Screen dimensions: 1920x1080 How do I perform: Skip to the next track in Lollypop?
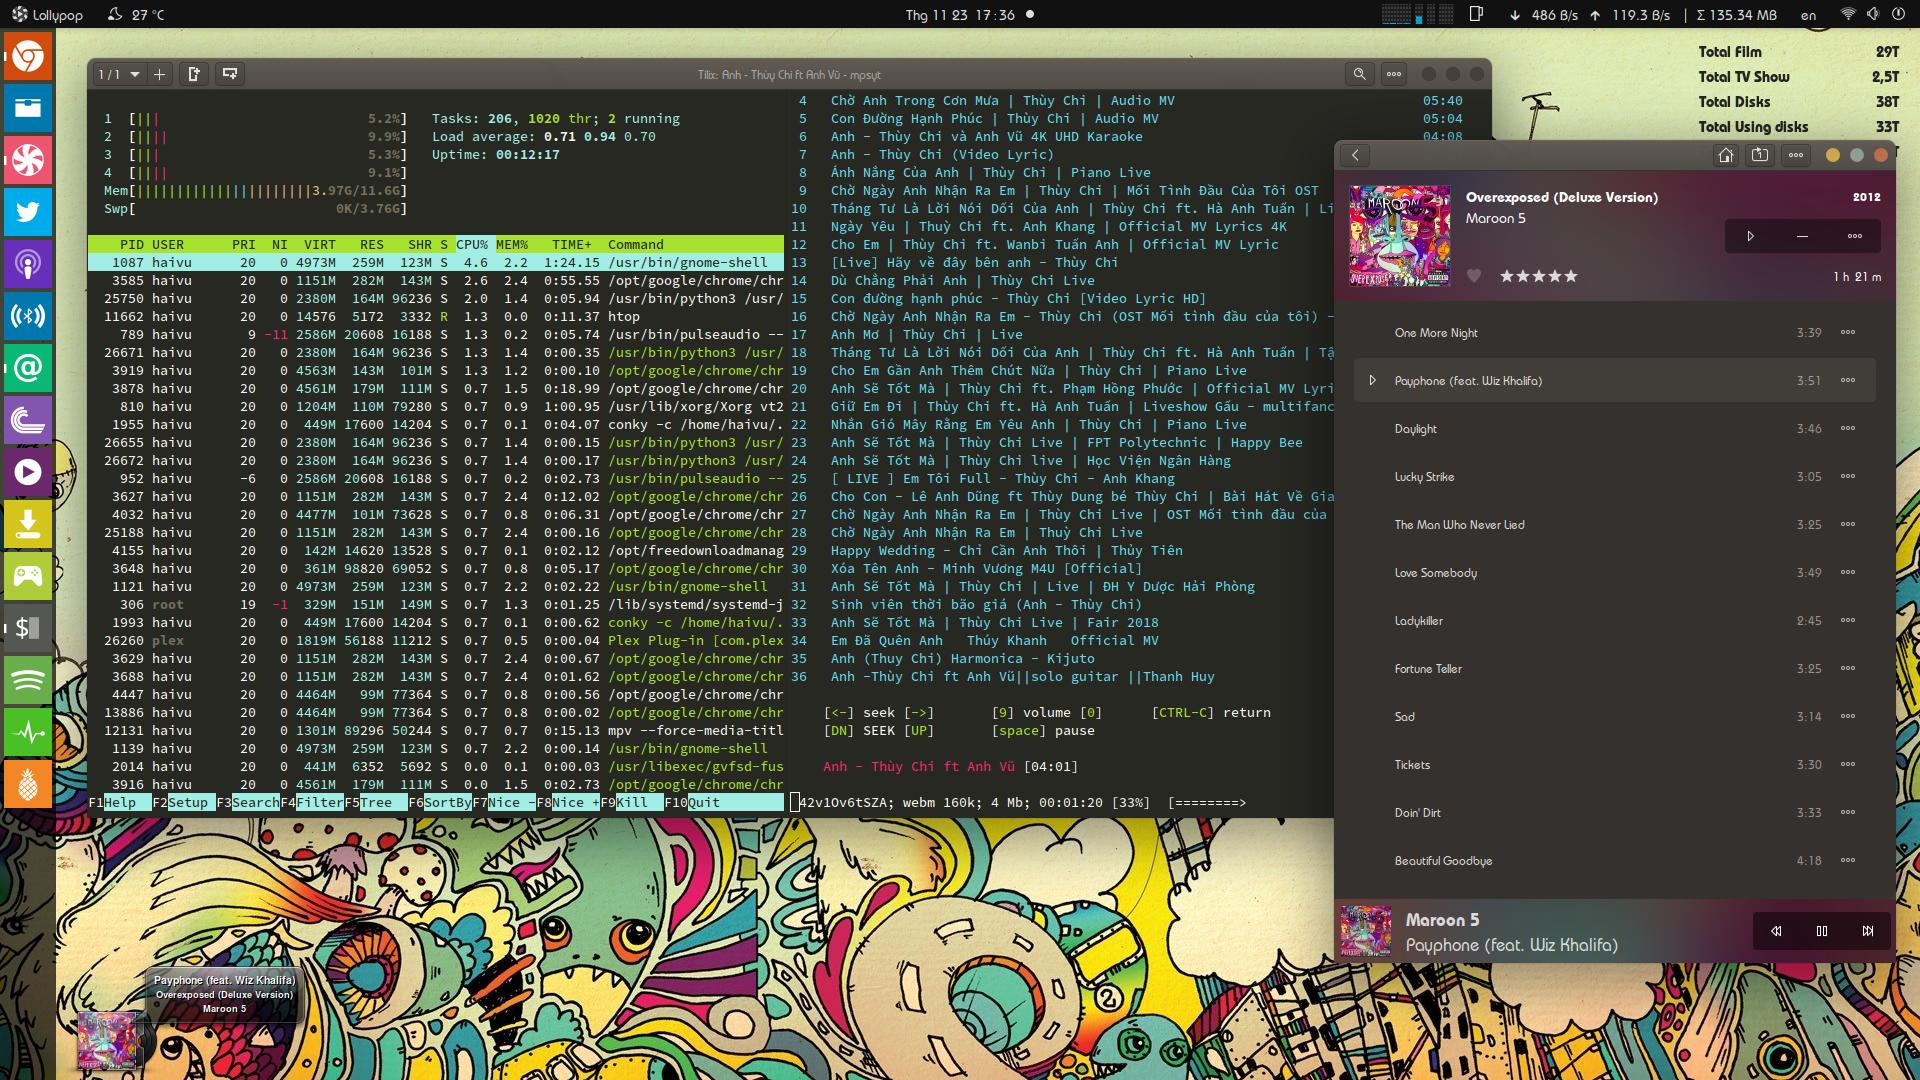(x=1867, y=931)
